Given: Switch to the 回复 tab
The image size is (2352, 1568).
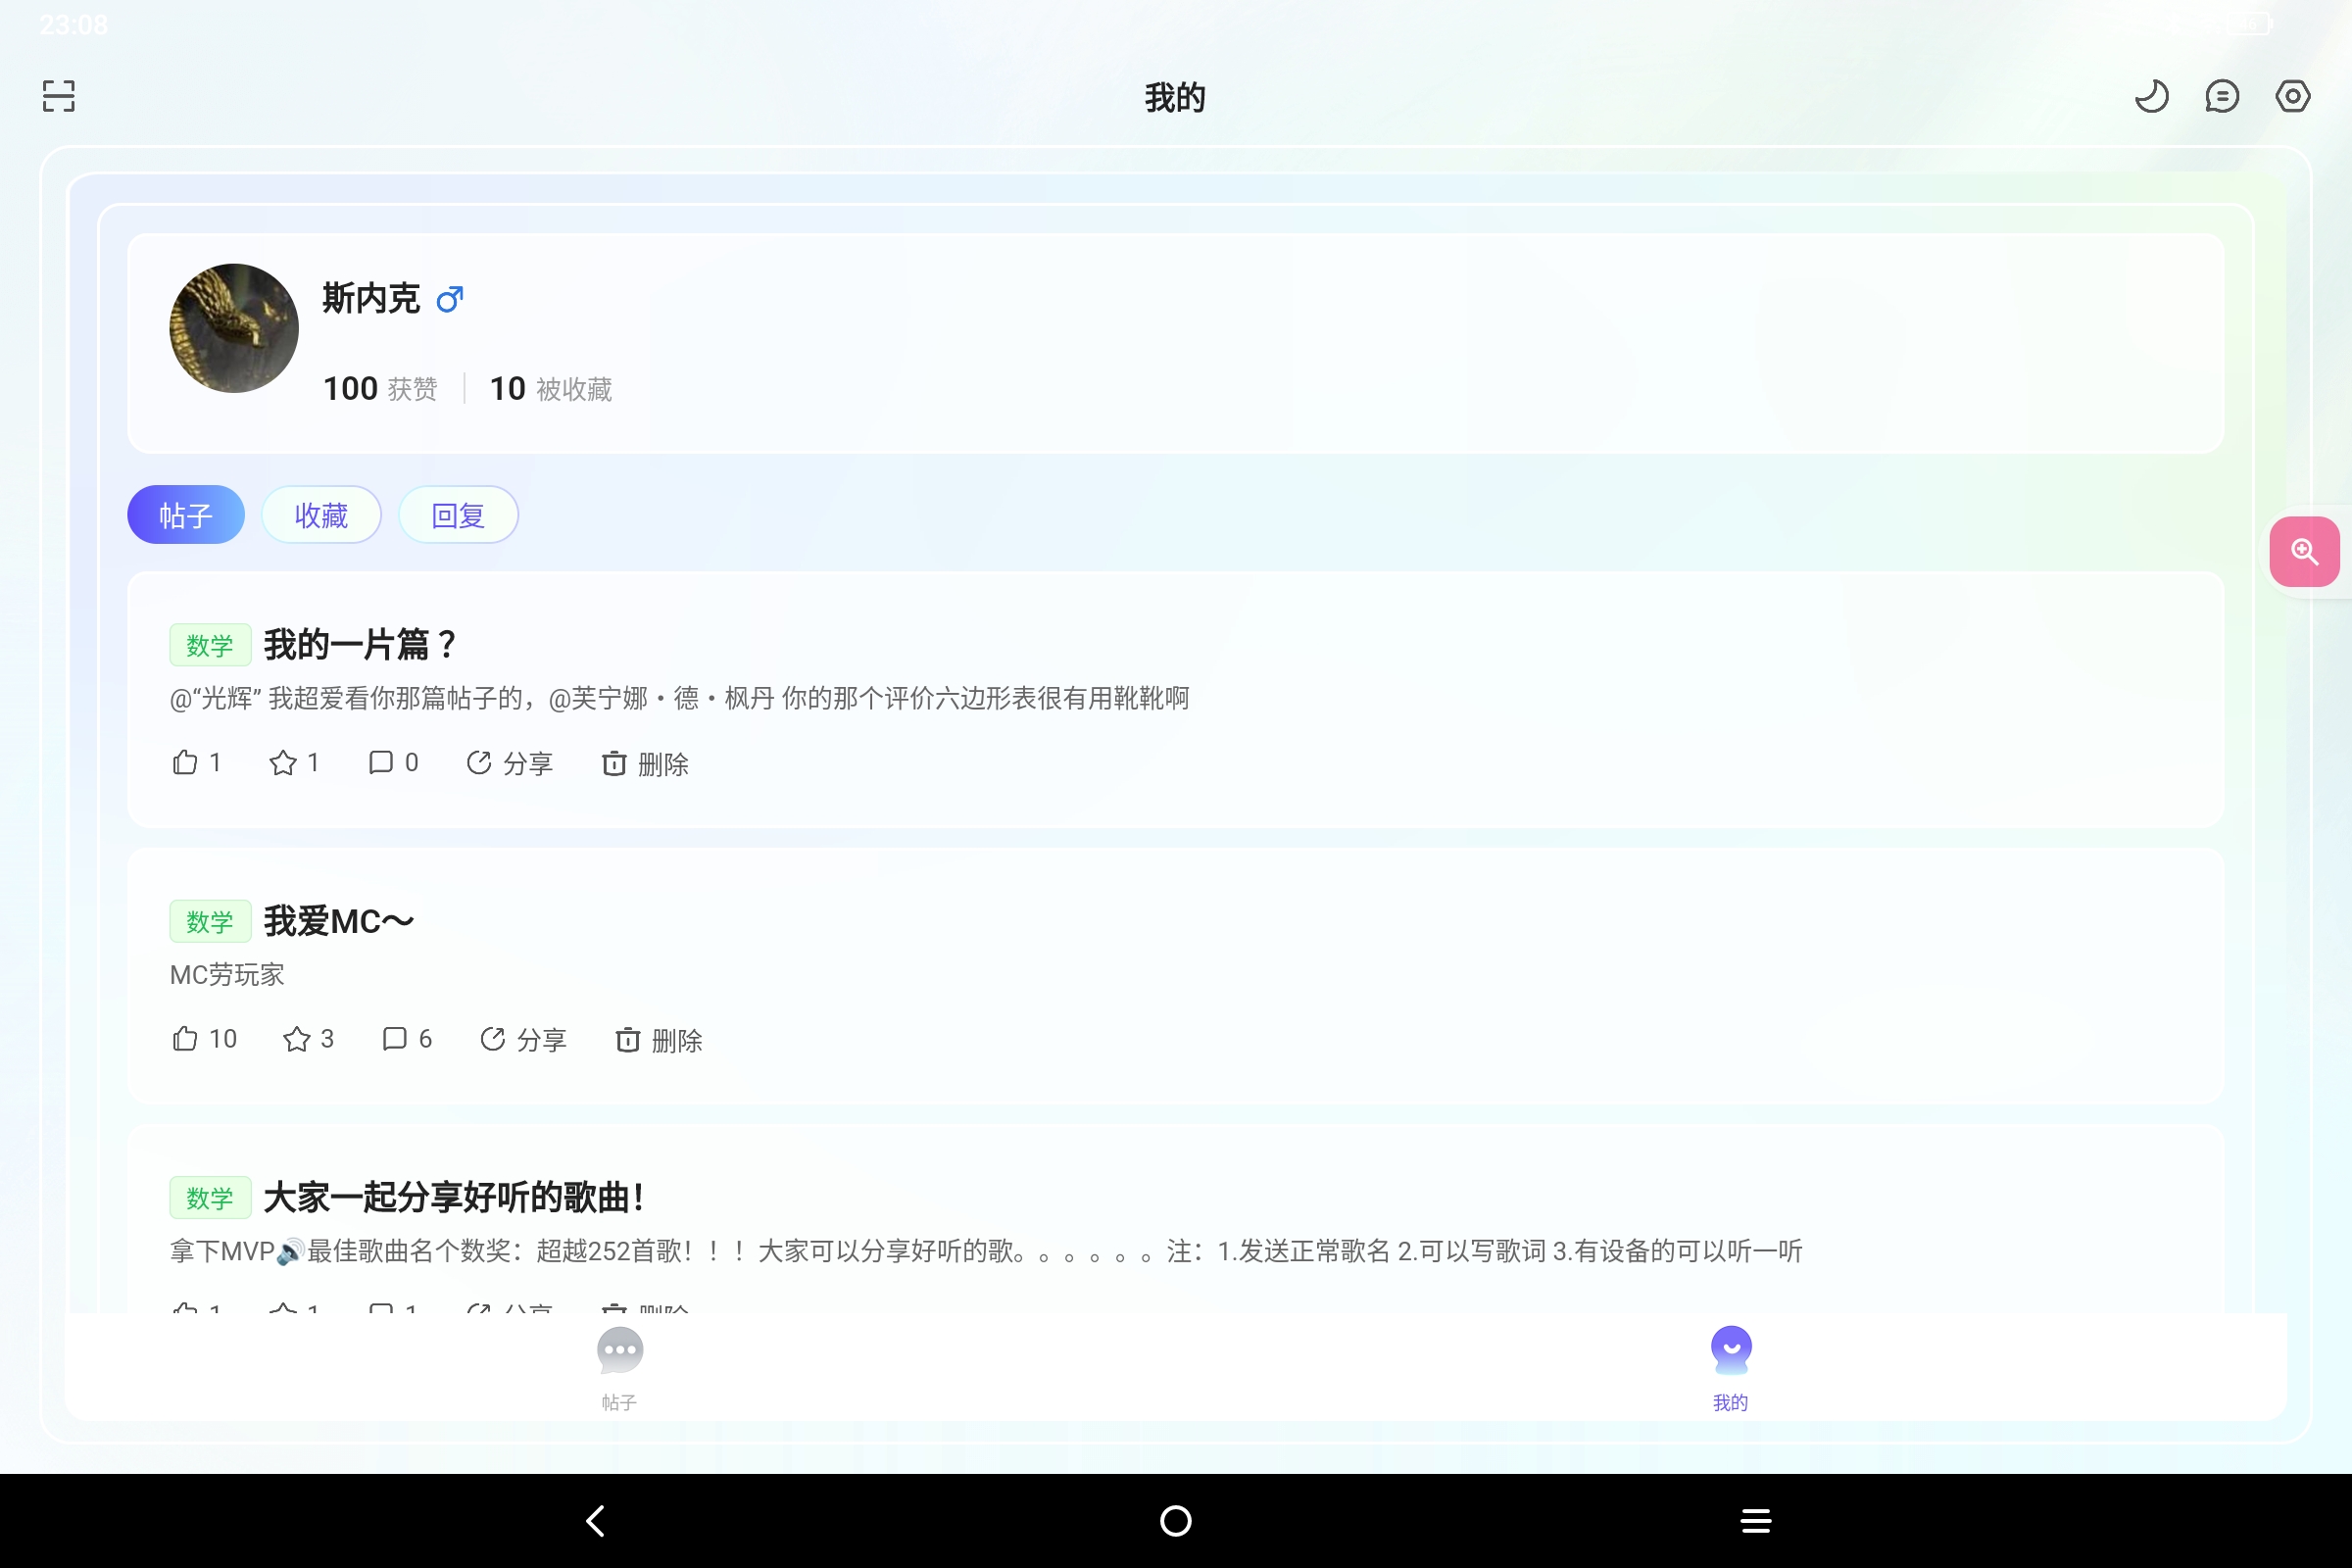Looking at the screenshot, I should pyautogui.click(x=458, y=514).
